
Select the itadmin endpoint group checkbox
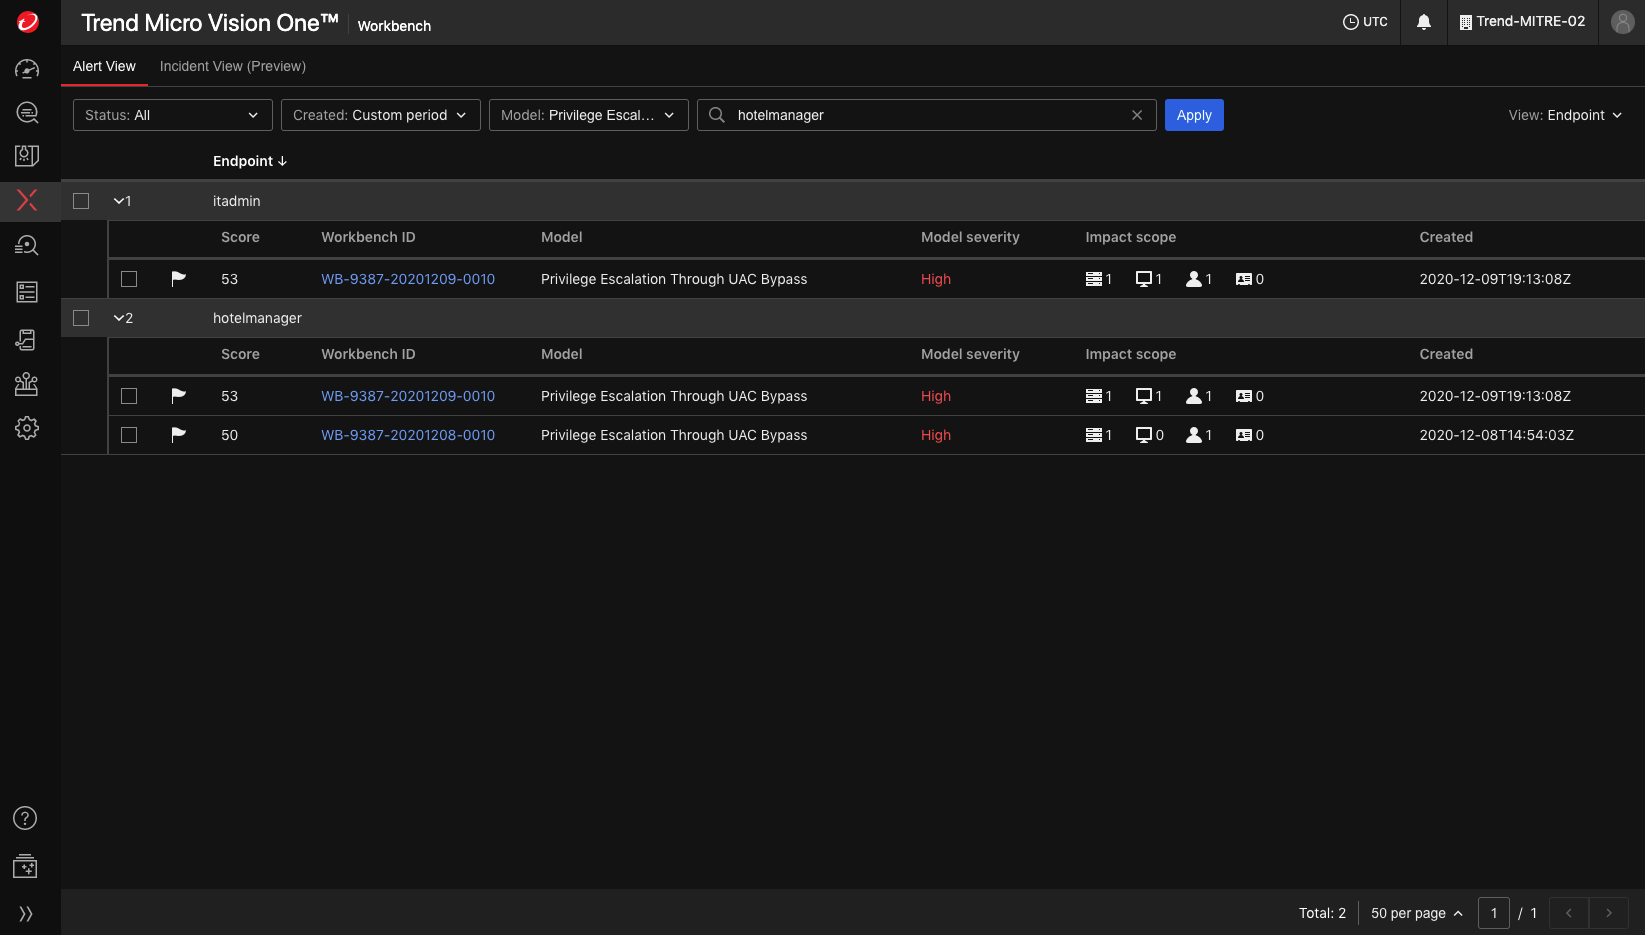[x=81, y=201]
